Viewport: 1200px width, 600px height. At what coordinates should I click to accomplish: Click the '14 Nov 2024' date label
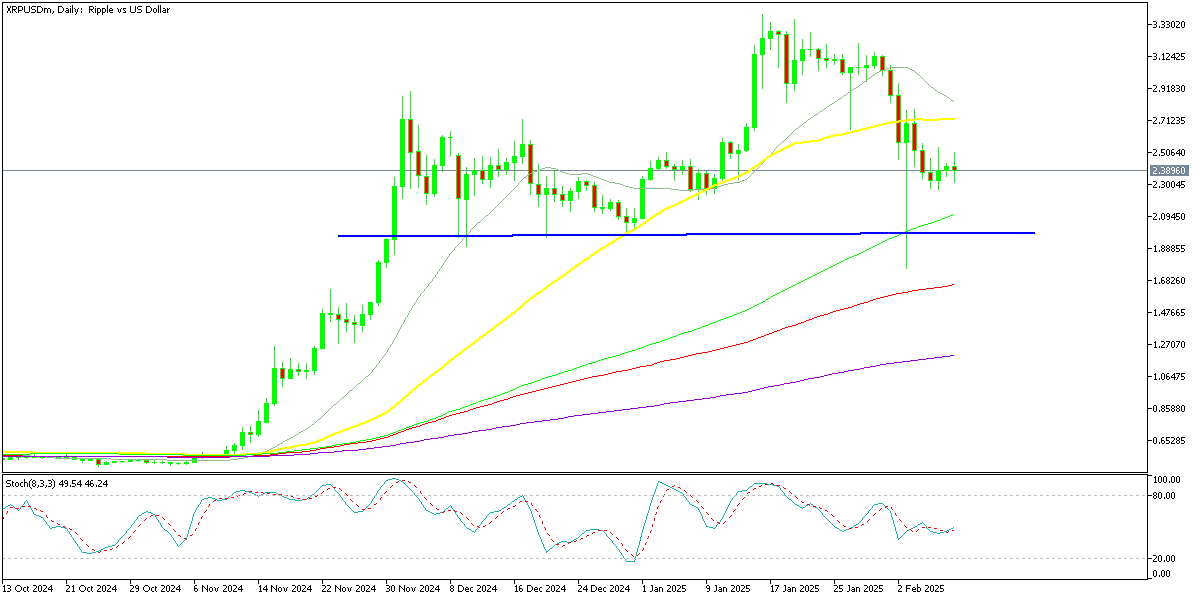pos(285,590)
